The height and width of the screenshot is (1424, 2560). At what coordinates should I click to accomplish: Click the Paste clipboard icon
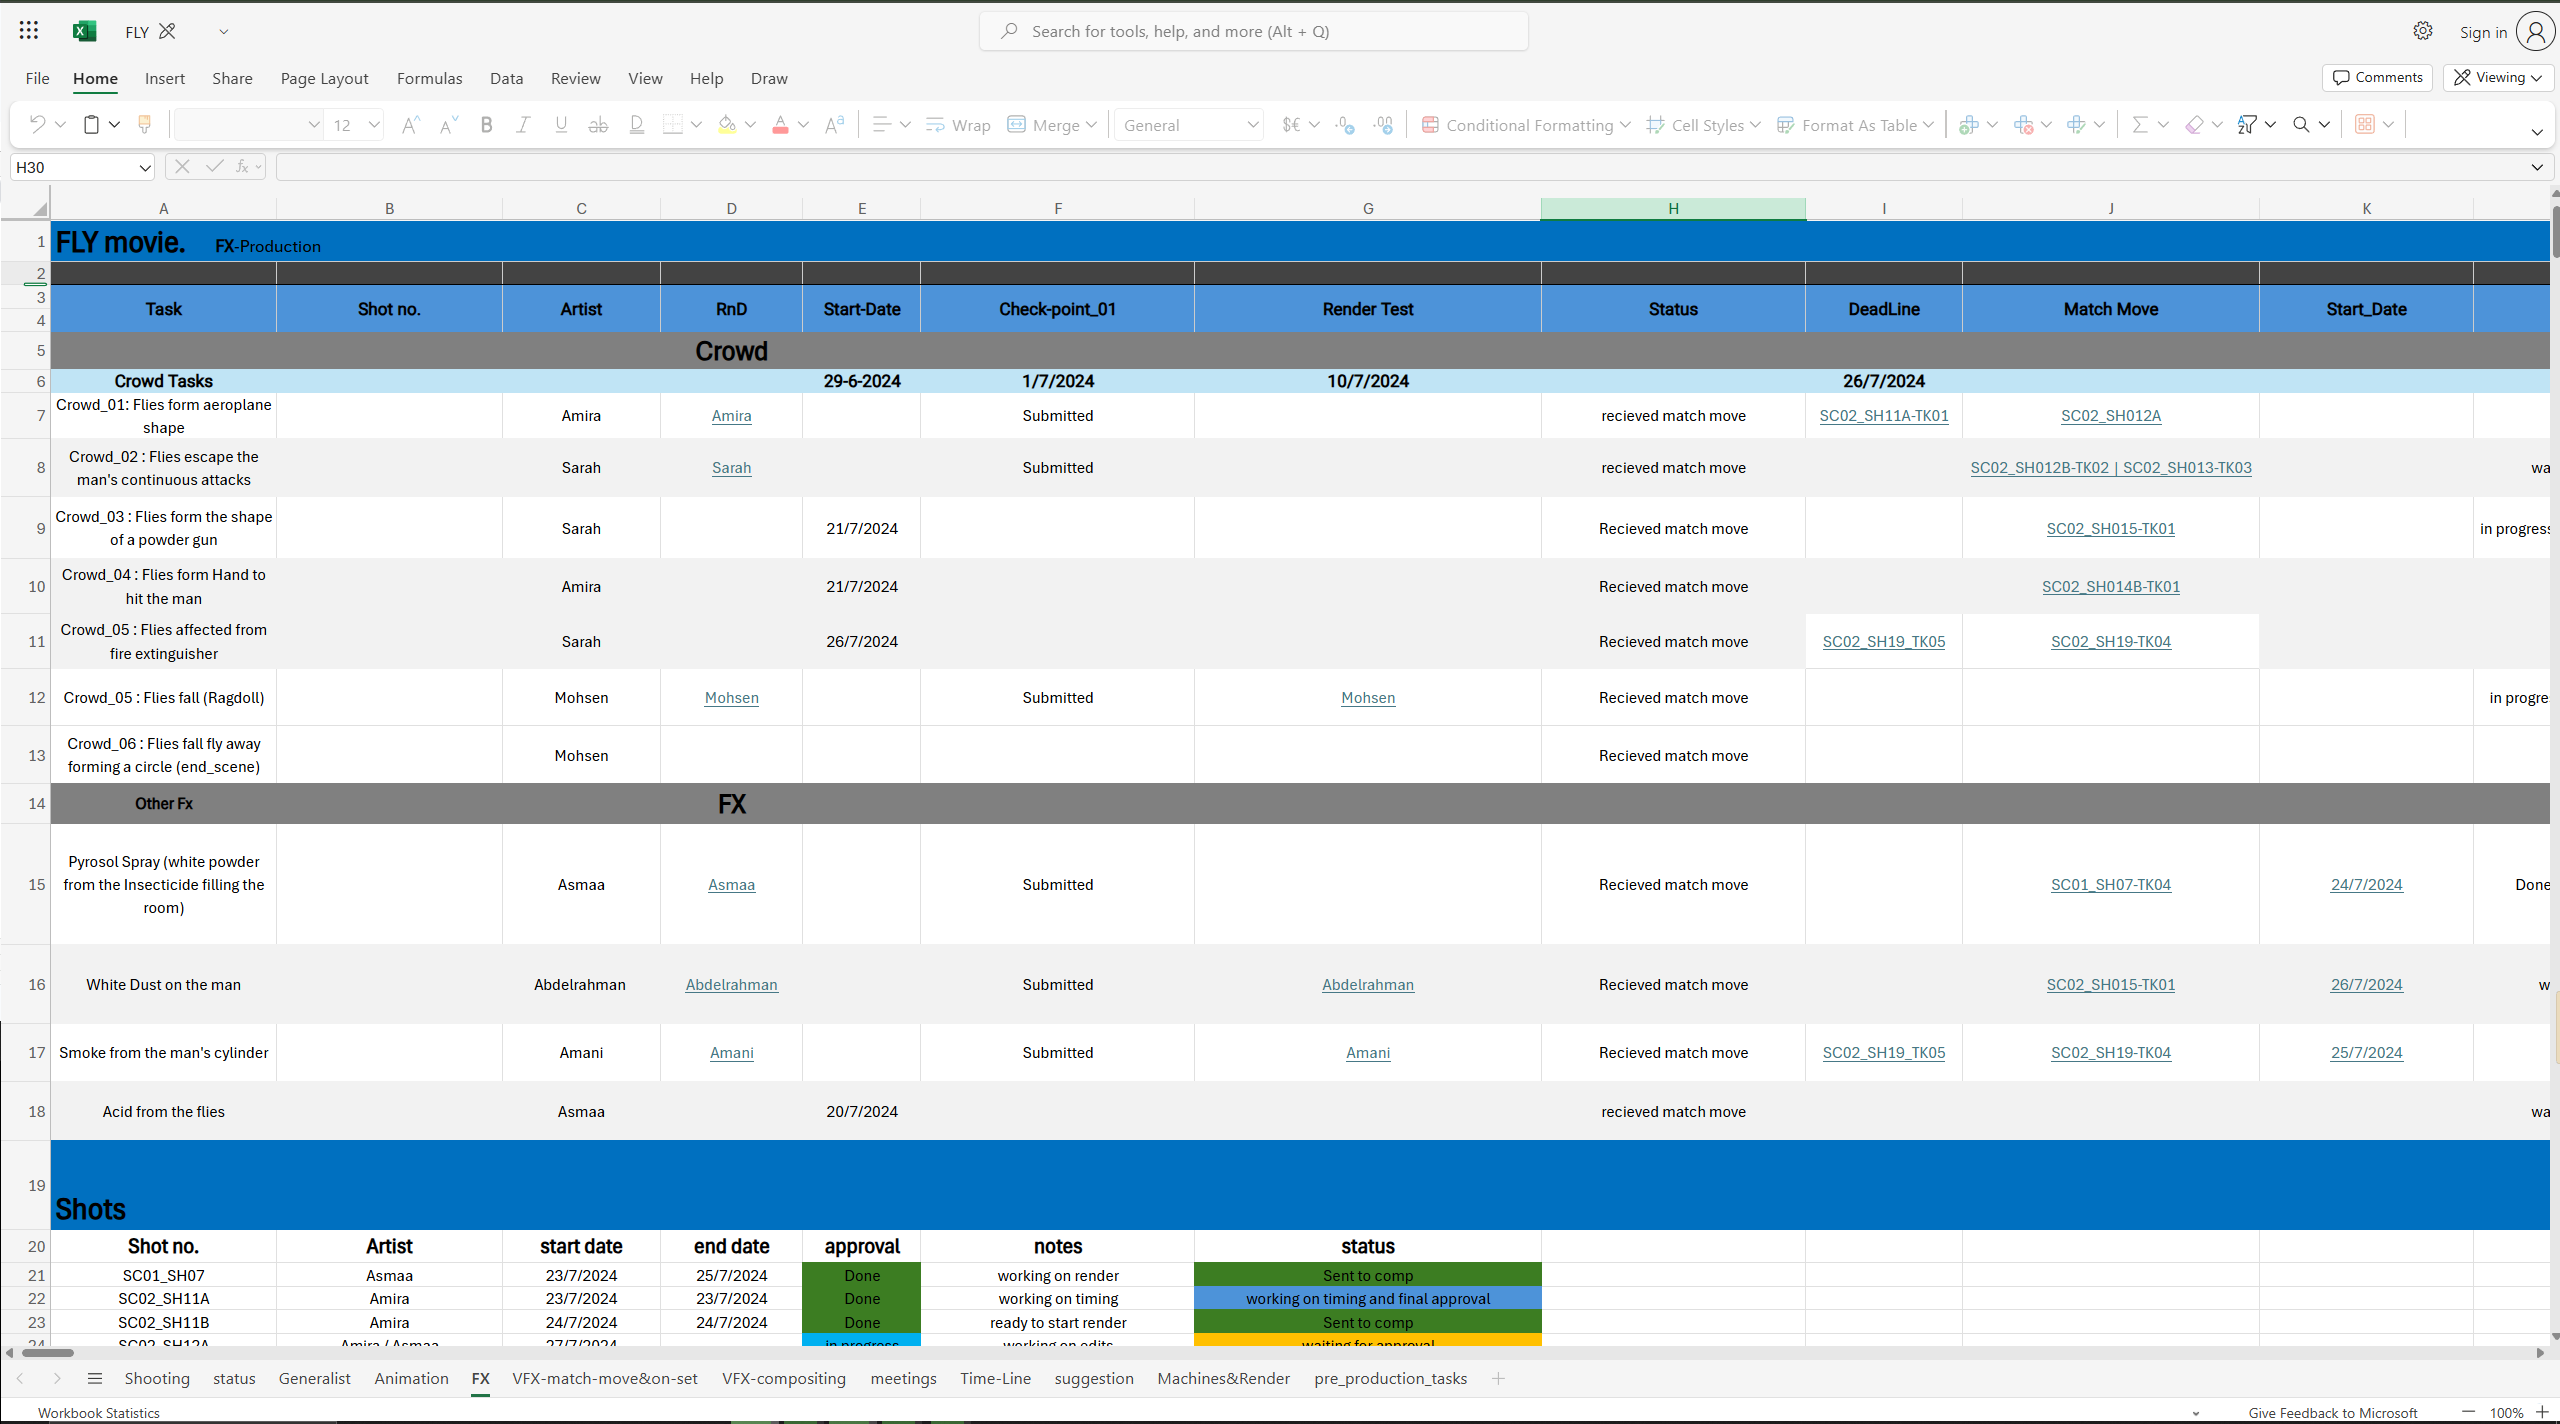pyautogui.click(x=91, y=124)
